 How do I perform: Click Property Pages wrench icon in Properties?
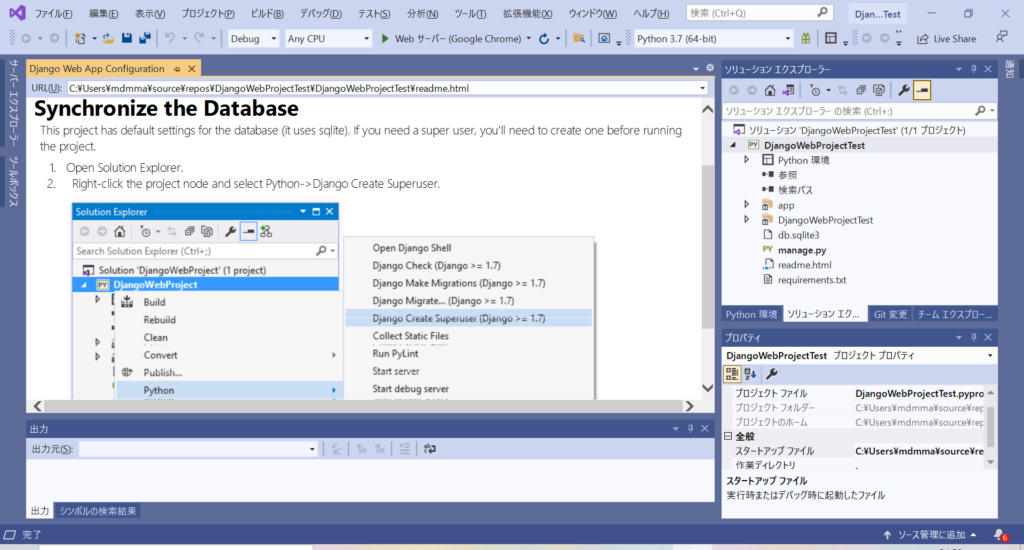tap(771, 374)
